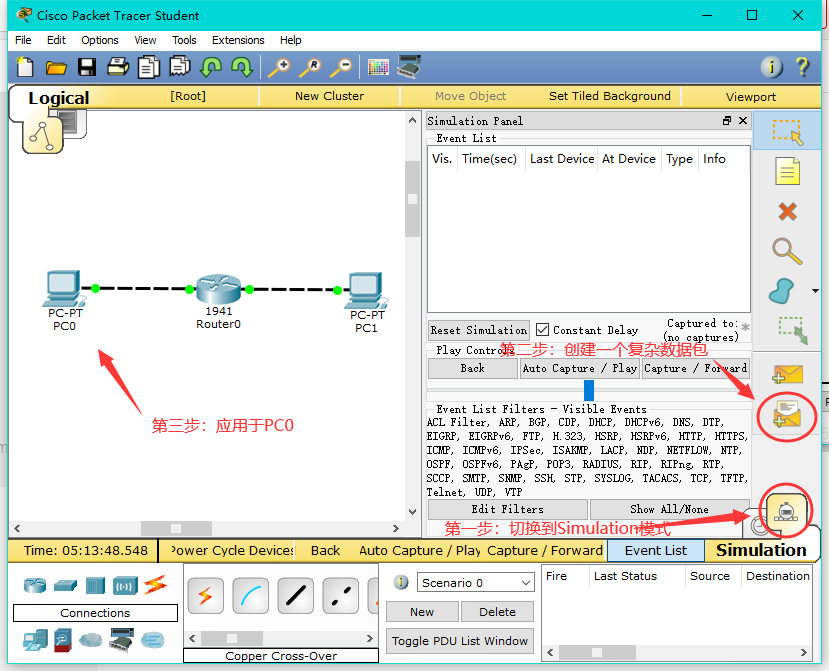Click the Simulation Panel Back button
Image resolution: width=829 pixels, height=671 pixels.
pyautogui.click(x=473, y=368)
